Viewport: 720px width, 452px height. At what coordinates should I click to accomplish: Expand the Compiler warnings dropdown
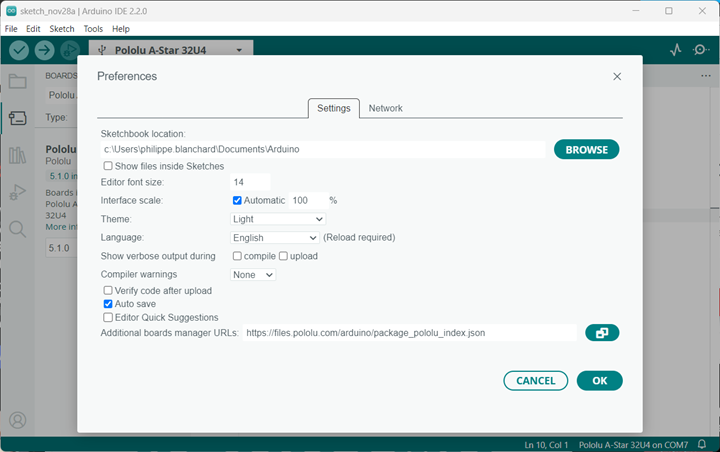pyautogui.click(x=253, y=274)
